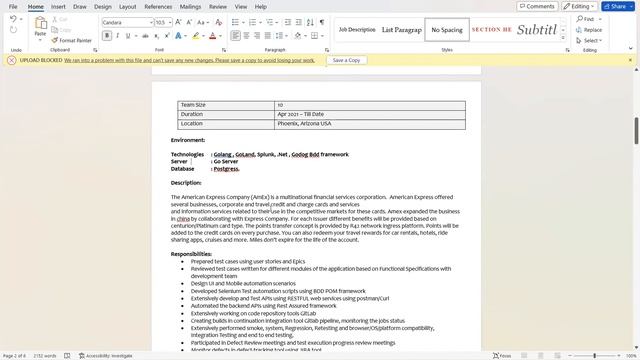Decrease font size with the shrink icon
This screenshot has height=360, width=640.
tap(189, 22)
